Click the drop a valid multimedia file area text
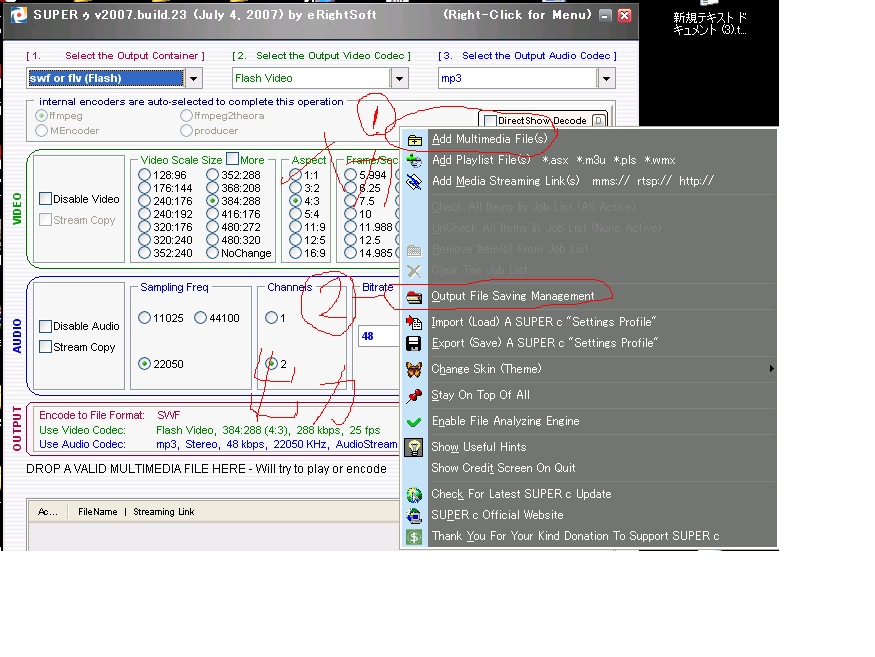The width and height of the screenshot is (875, 657). tap(206, 469)
